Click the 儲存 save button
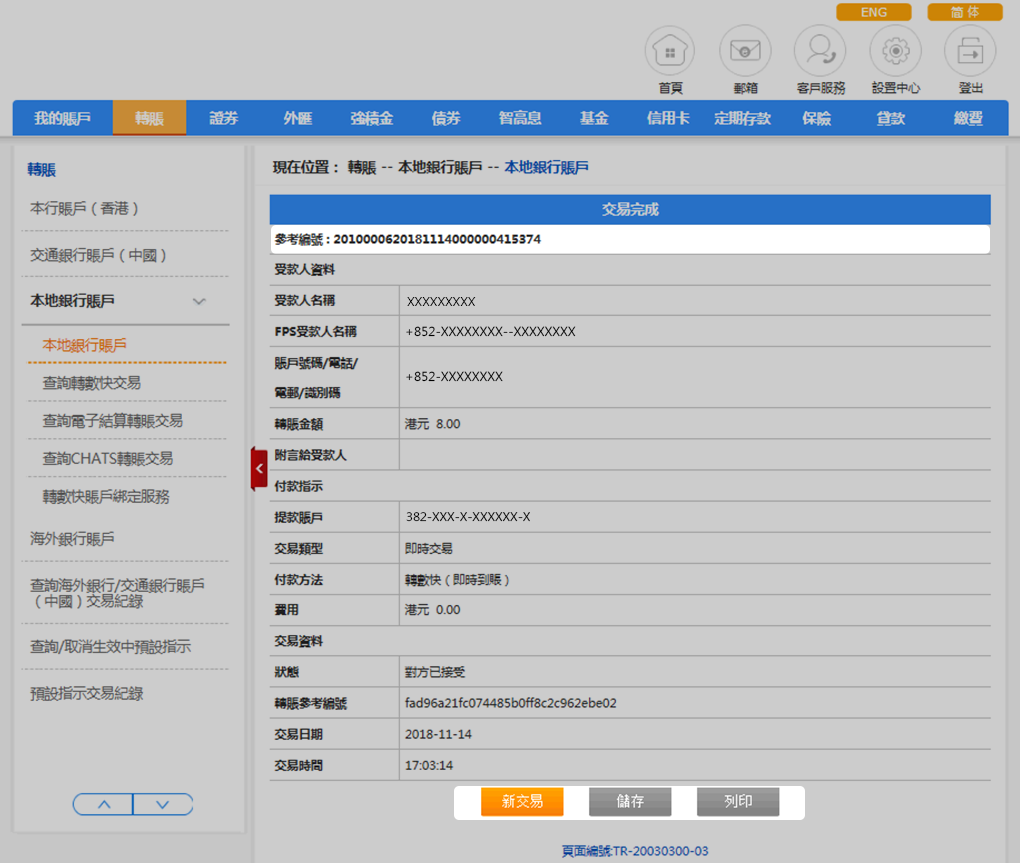The height and width of the screenshot is (863, 1020). pos(630,802)
